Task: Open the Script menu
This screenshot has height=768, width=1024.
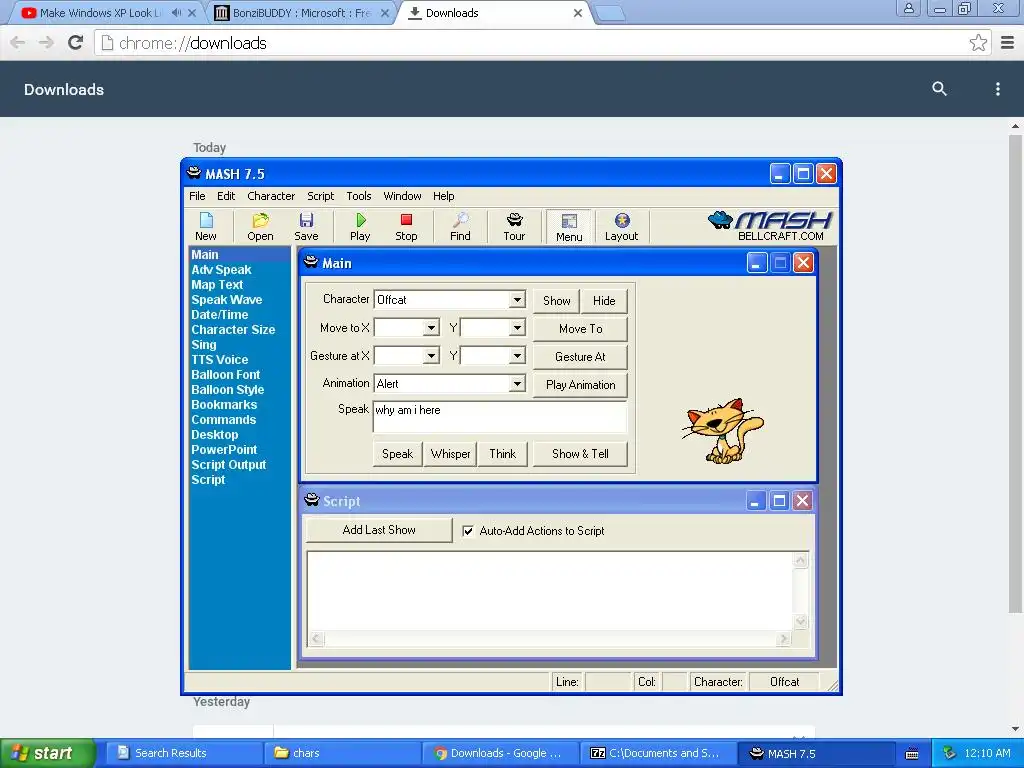Action: [321, 196]
